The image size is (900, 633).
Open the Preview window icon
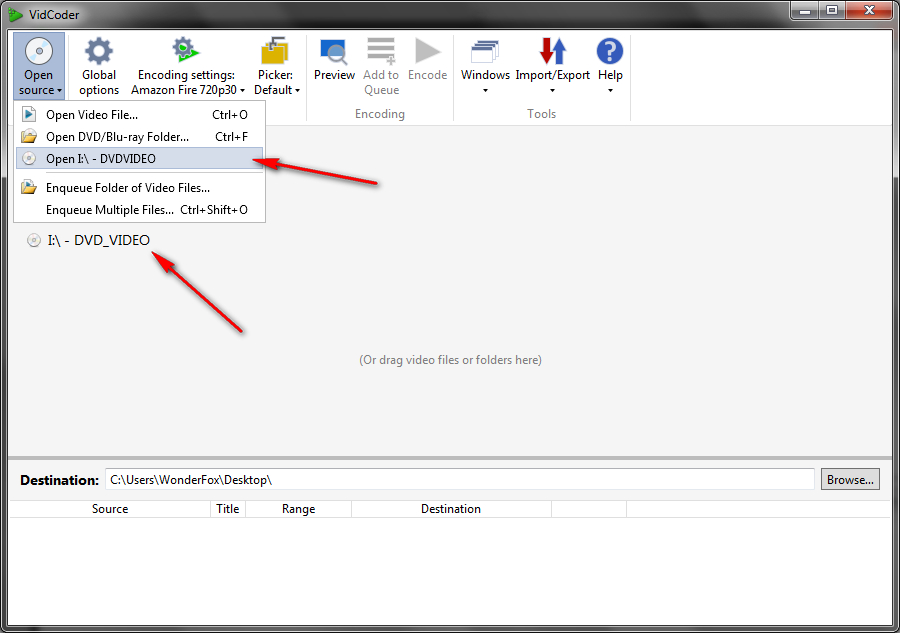pyautogui.click(x=333, y=52)
